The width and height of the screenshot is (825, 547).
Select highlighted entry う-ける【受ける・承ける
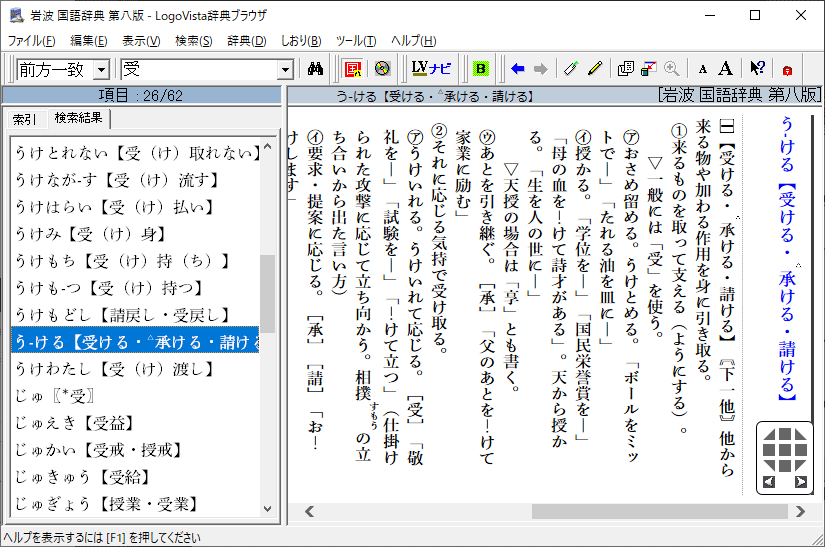tap(136, 342)
